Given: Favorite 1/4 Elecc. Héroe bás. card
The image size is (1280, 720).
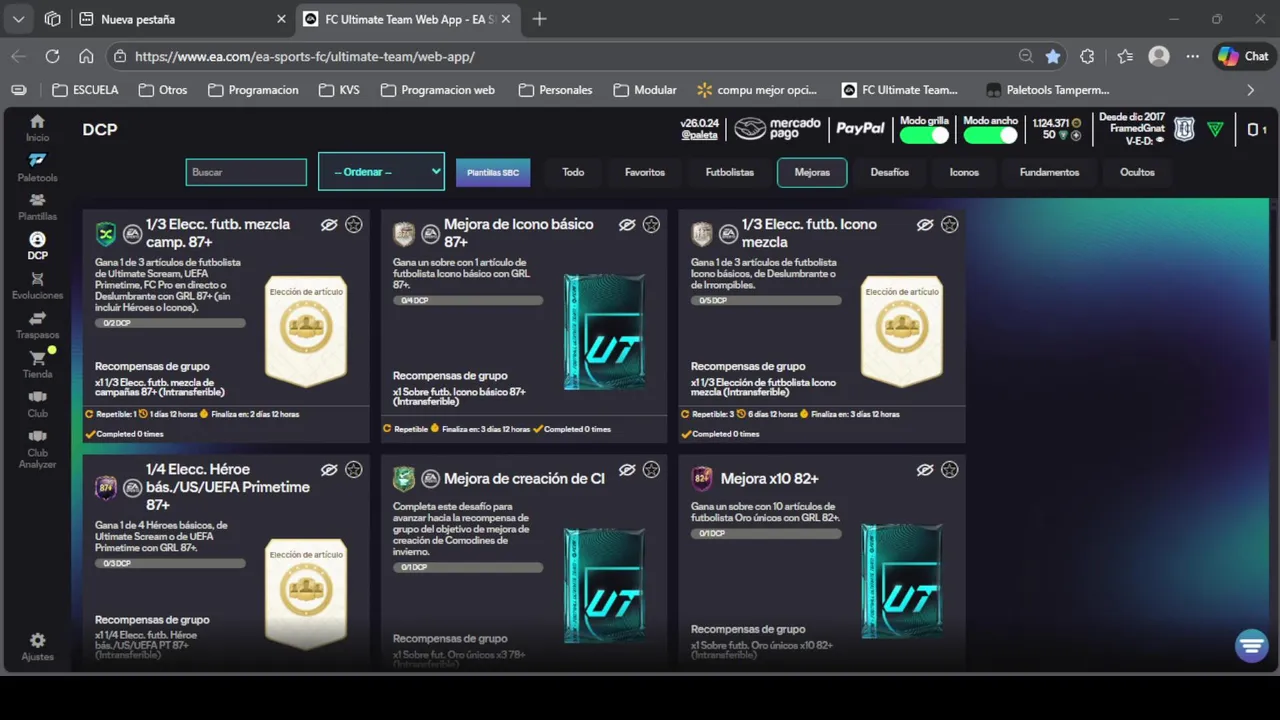Looking at the screenshot, I should 354,470.
